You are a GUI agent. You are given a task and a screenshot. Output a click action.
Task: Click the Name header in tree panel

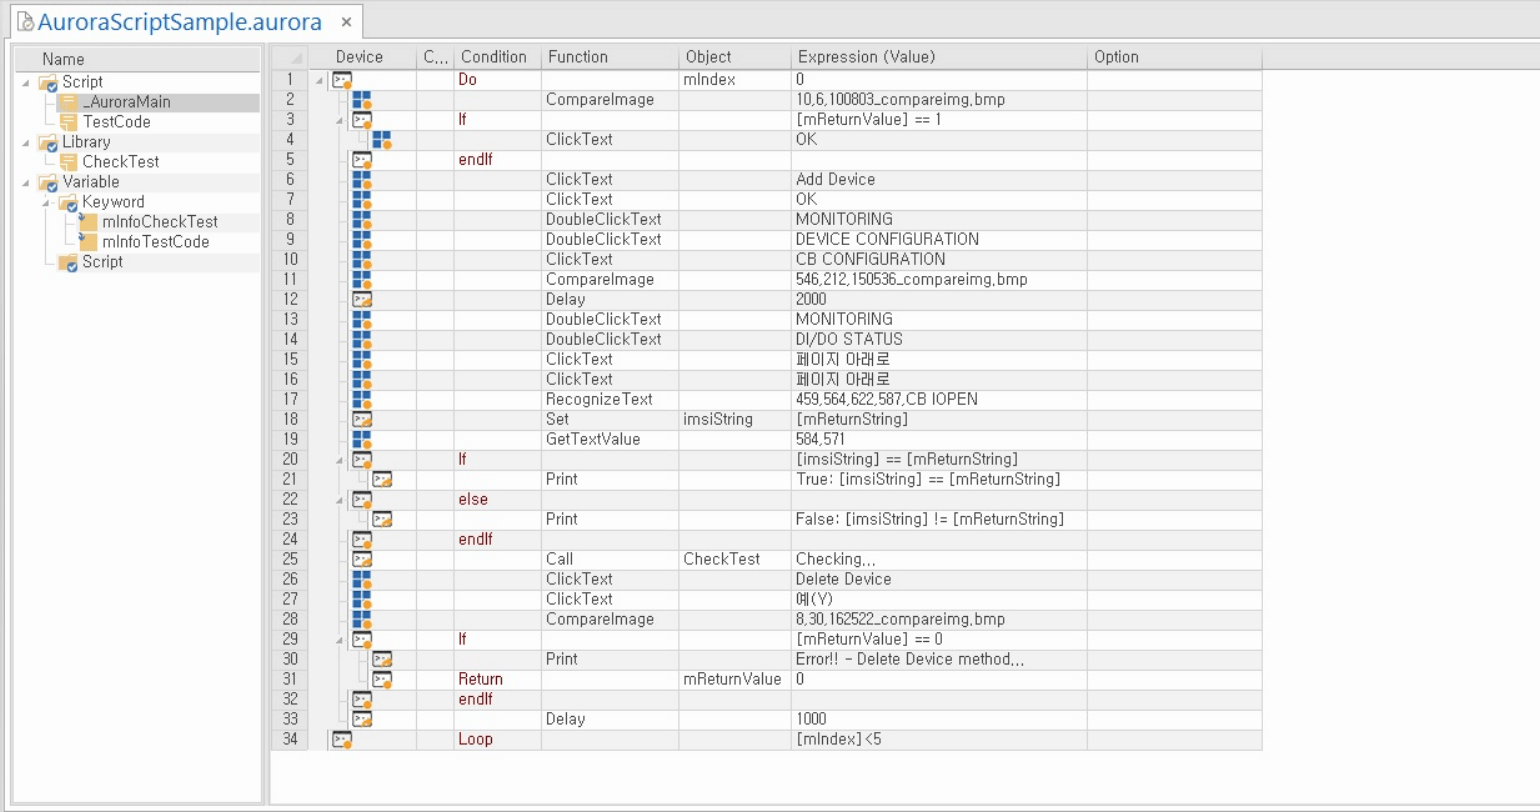click(136, 59)
